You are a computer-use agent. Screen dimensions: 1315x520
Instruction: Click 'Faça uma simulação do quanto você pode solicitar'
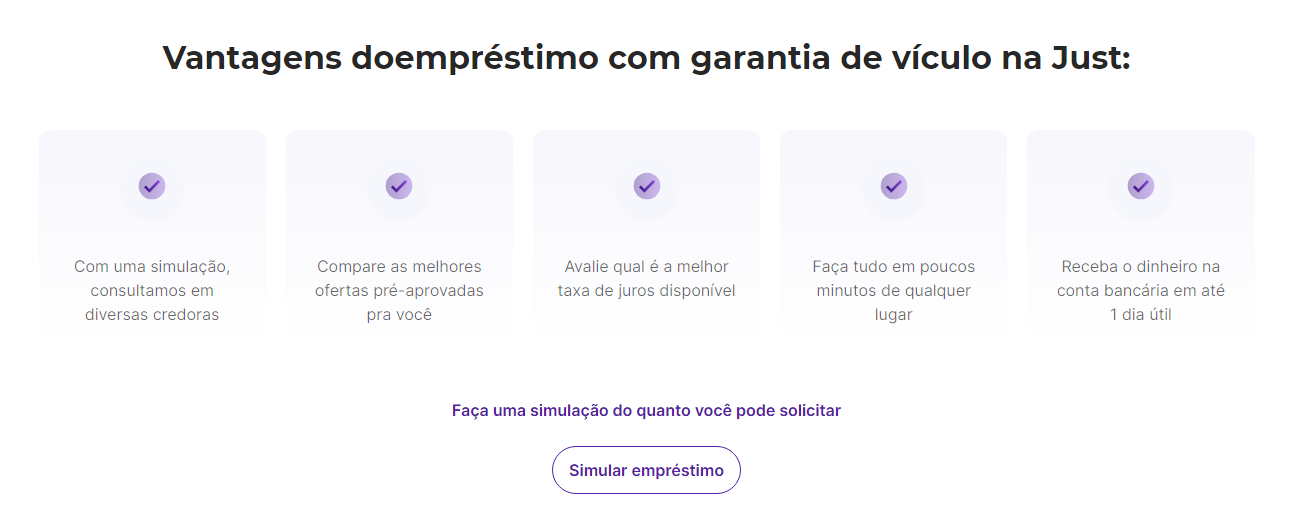[x=646, y=410]
